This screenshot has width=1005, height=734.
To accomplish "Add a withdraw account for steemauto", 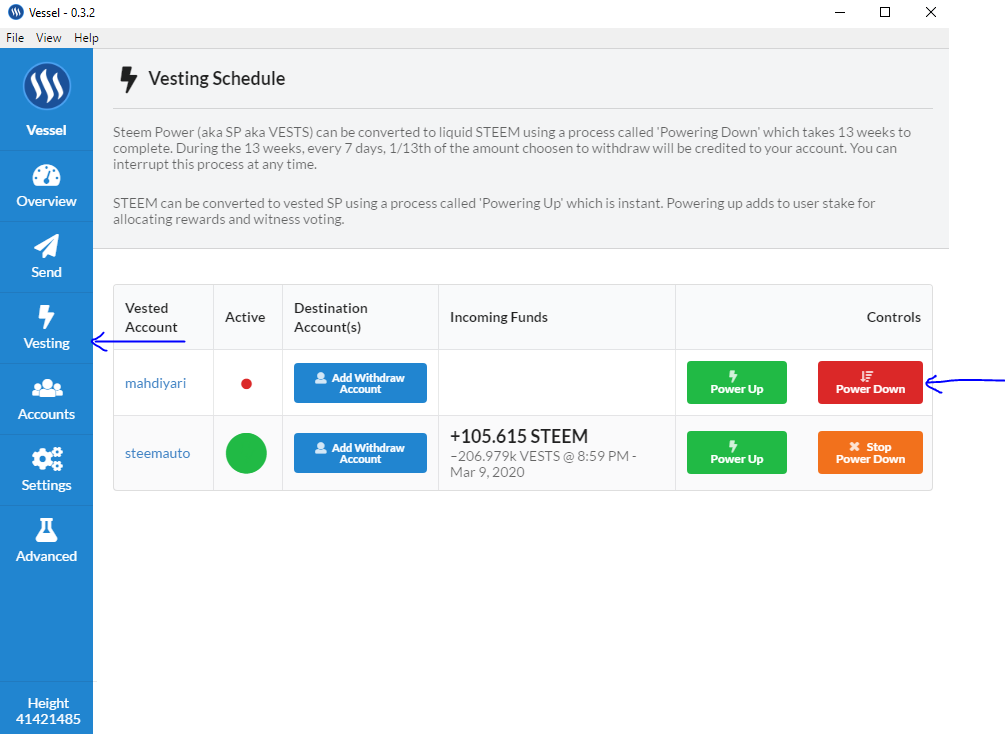I will tap(360, 453).
